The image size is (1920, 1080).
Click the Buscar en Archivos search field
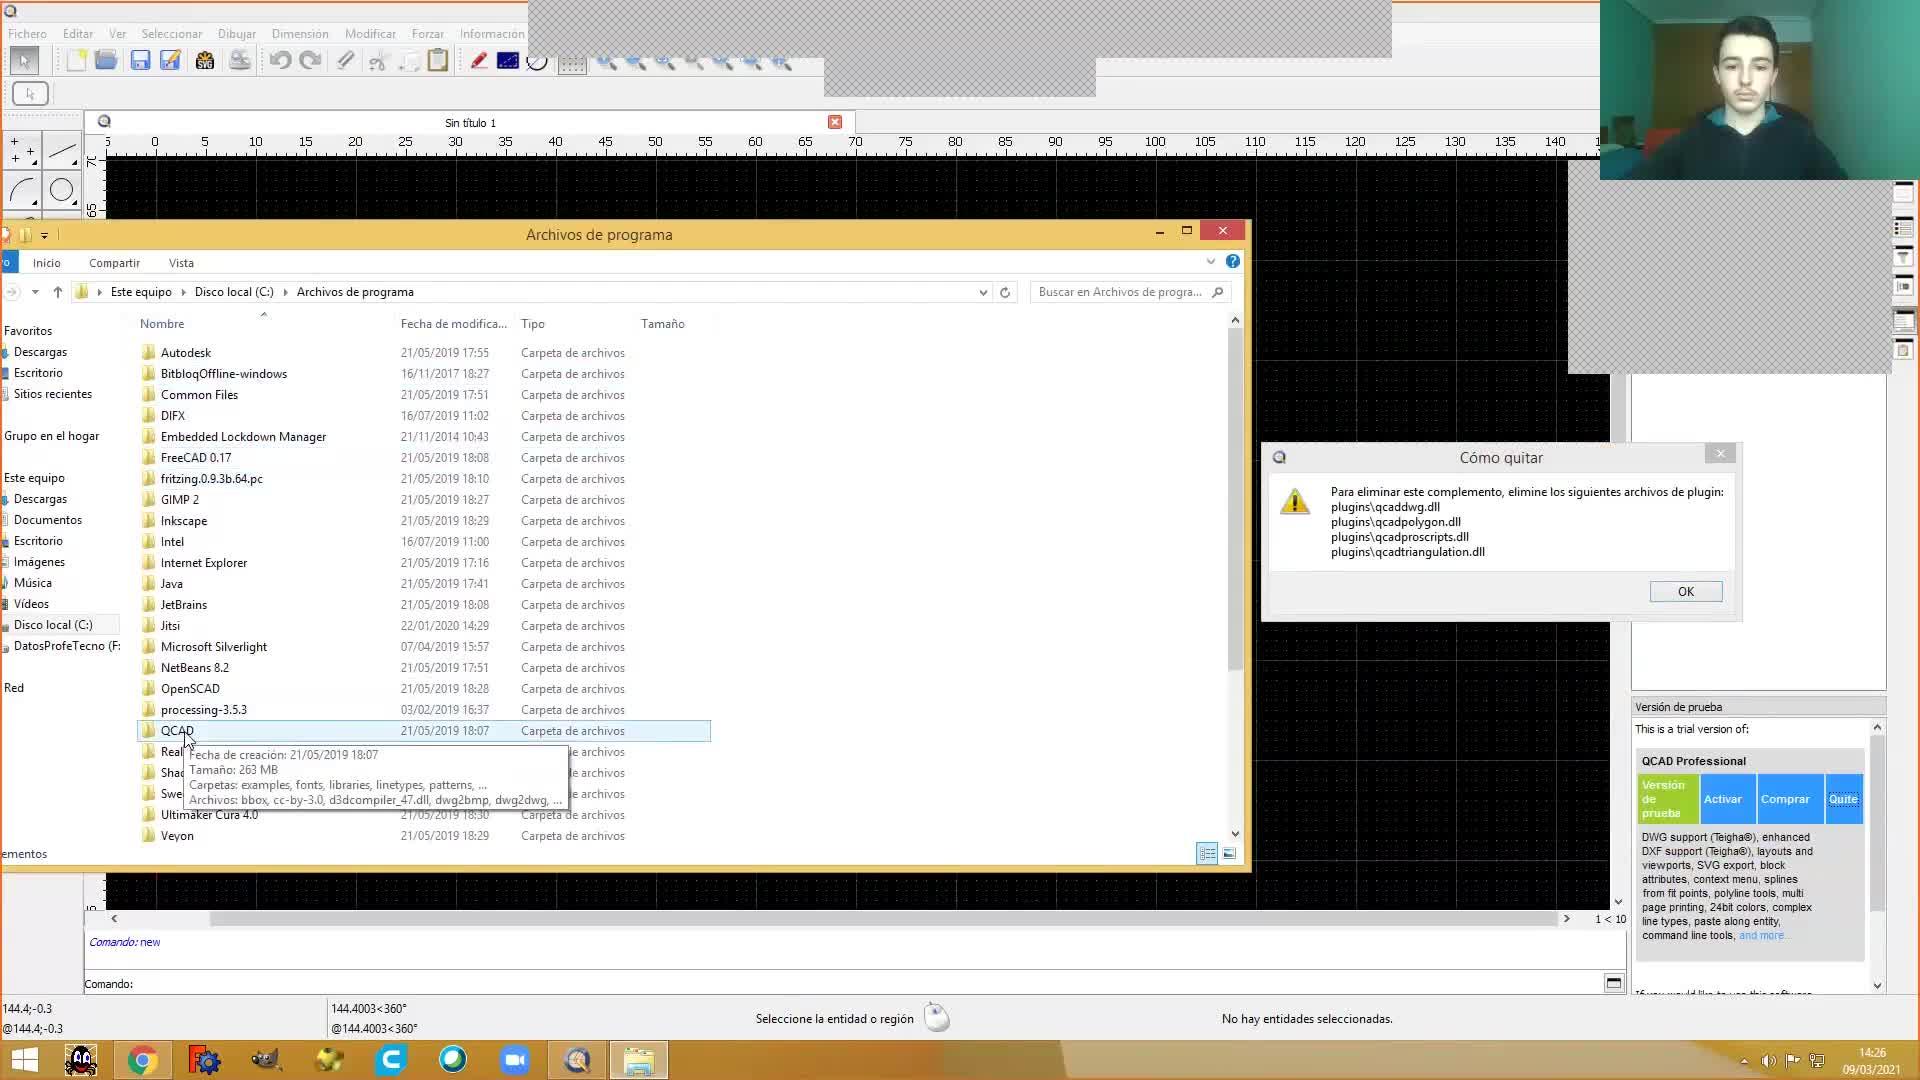click(x=1120, y=292)
